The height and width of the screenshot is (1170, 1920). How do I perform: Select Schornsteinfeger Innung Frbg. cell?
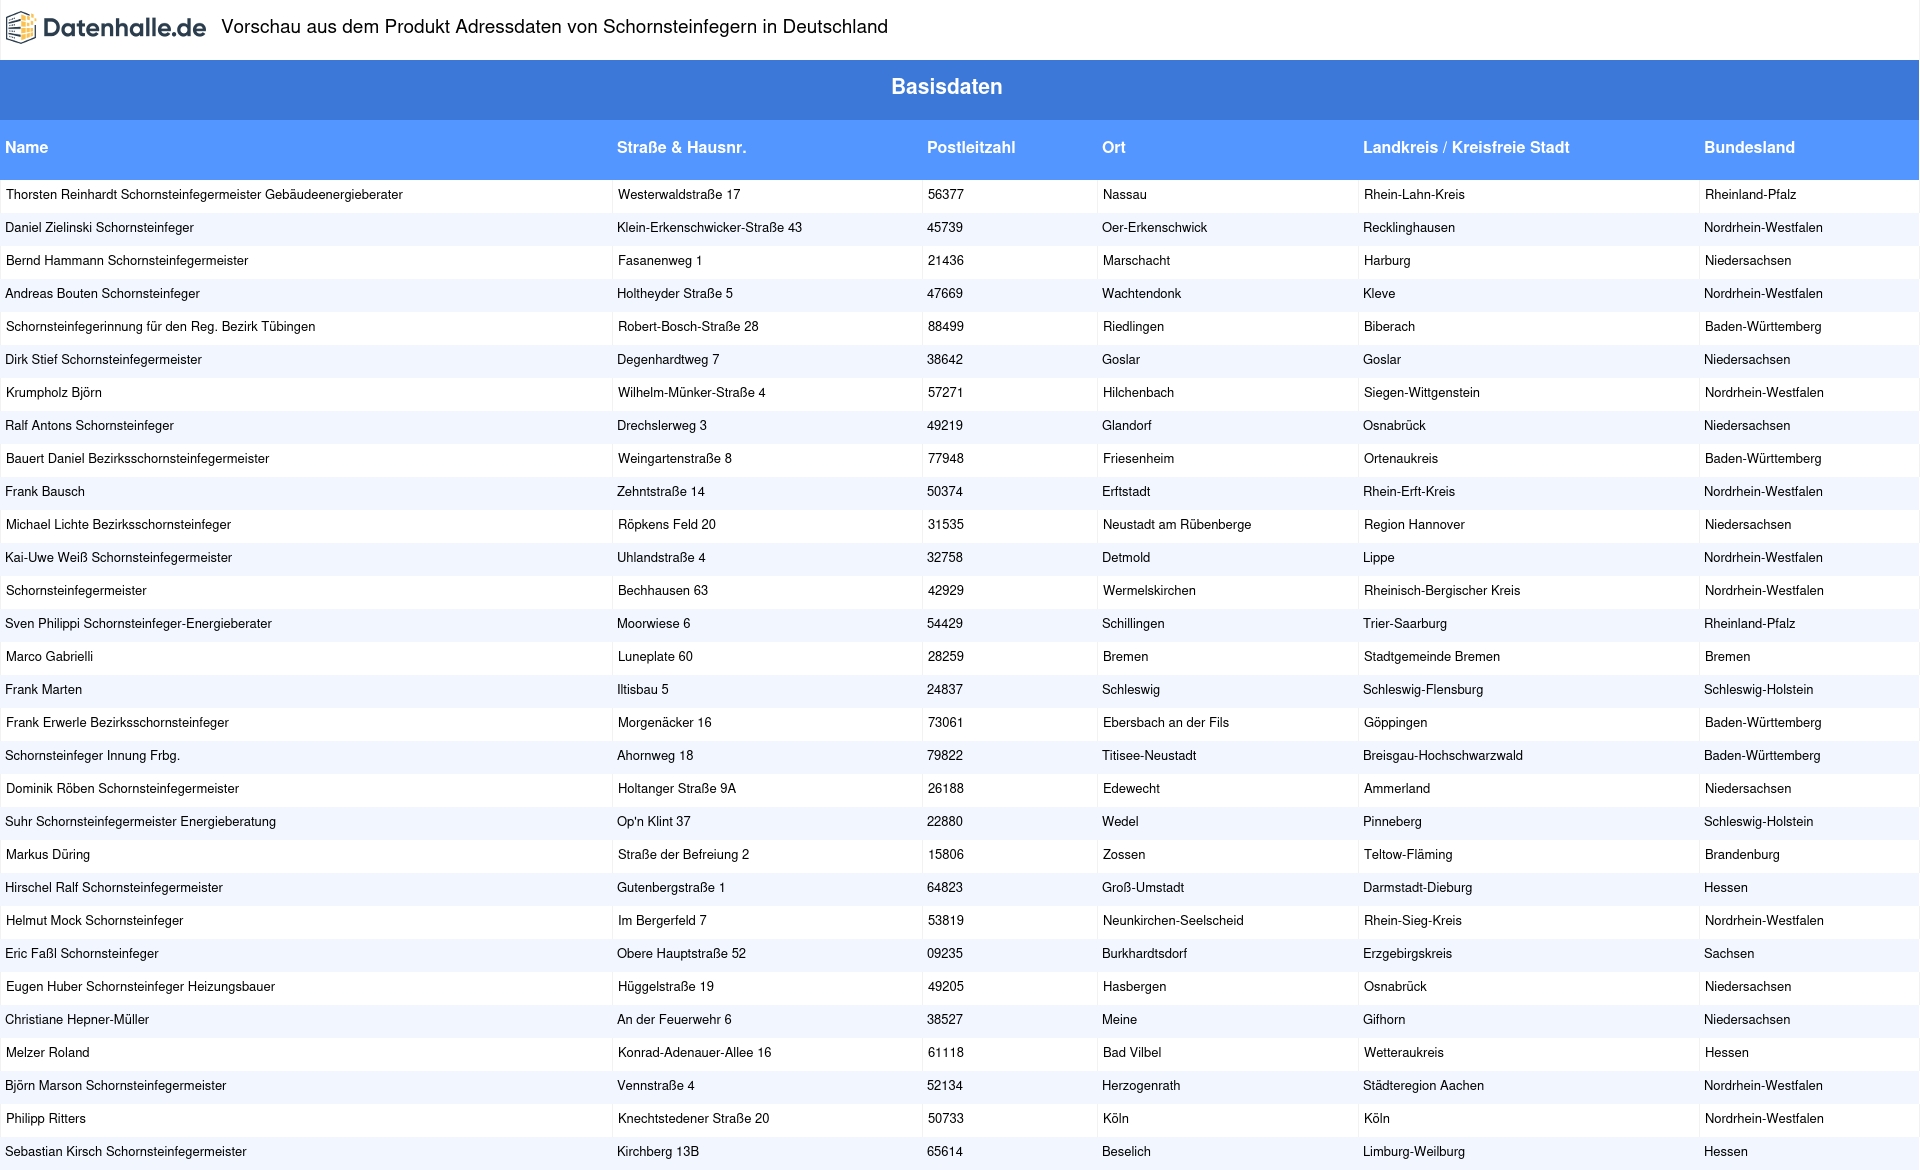click(92, 756)
